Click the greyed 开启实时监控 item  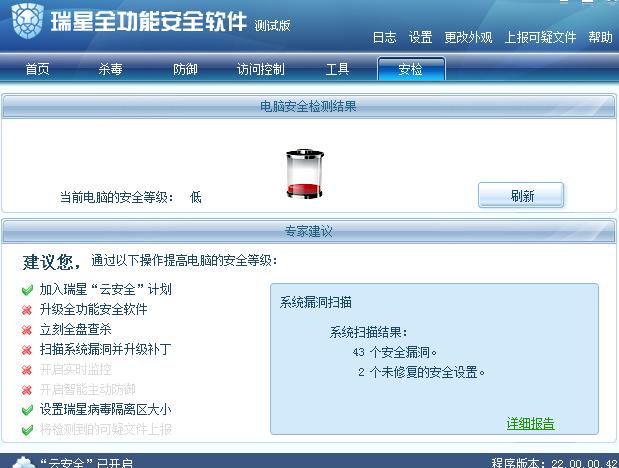75,370
